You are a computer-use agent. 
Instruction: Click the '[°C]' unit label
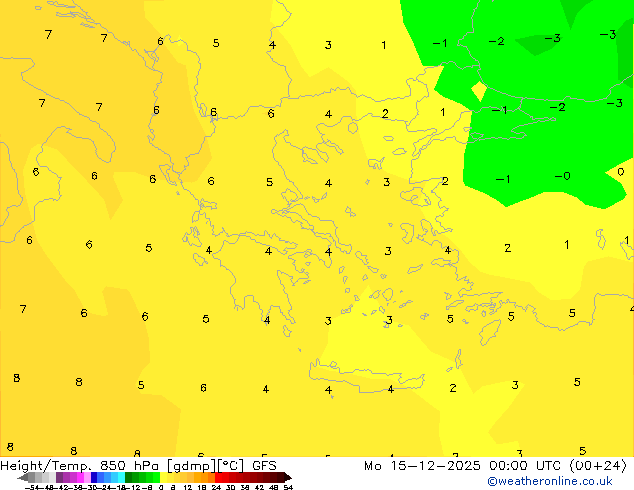231,466
